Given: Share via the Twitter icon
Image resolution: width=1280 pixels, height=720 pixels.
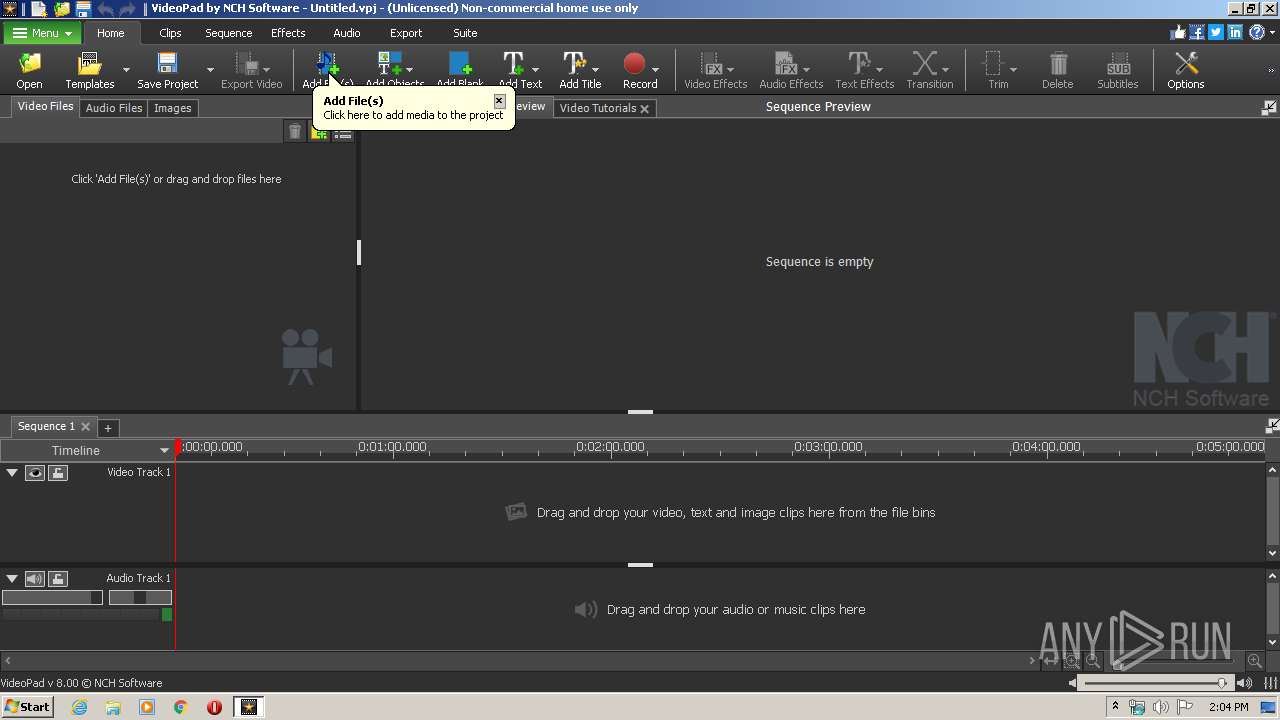Looking at the screenshot, I should click(1216, 32).
